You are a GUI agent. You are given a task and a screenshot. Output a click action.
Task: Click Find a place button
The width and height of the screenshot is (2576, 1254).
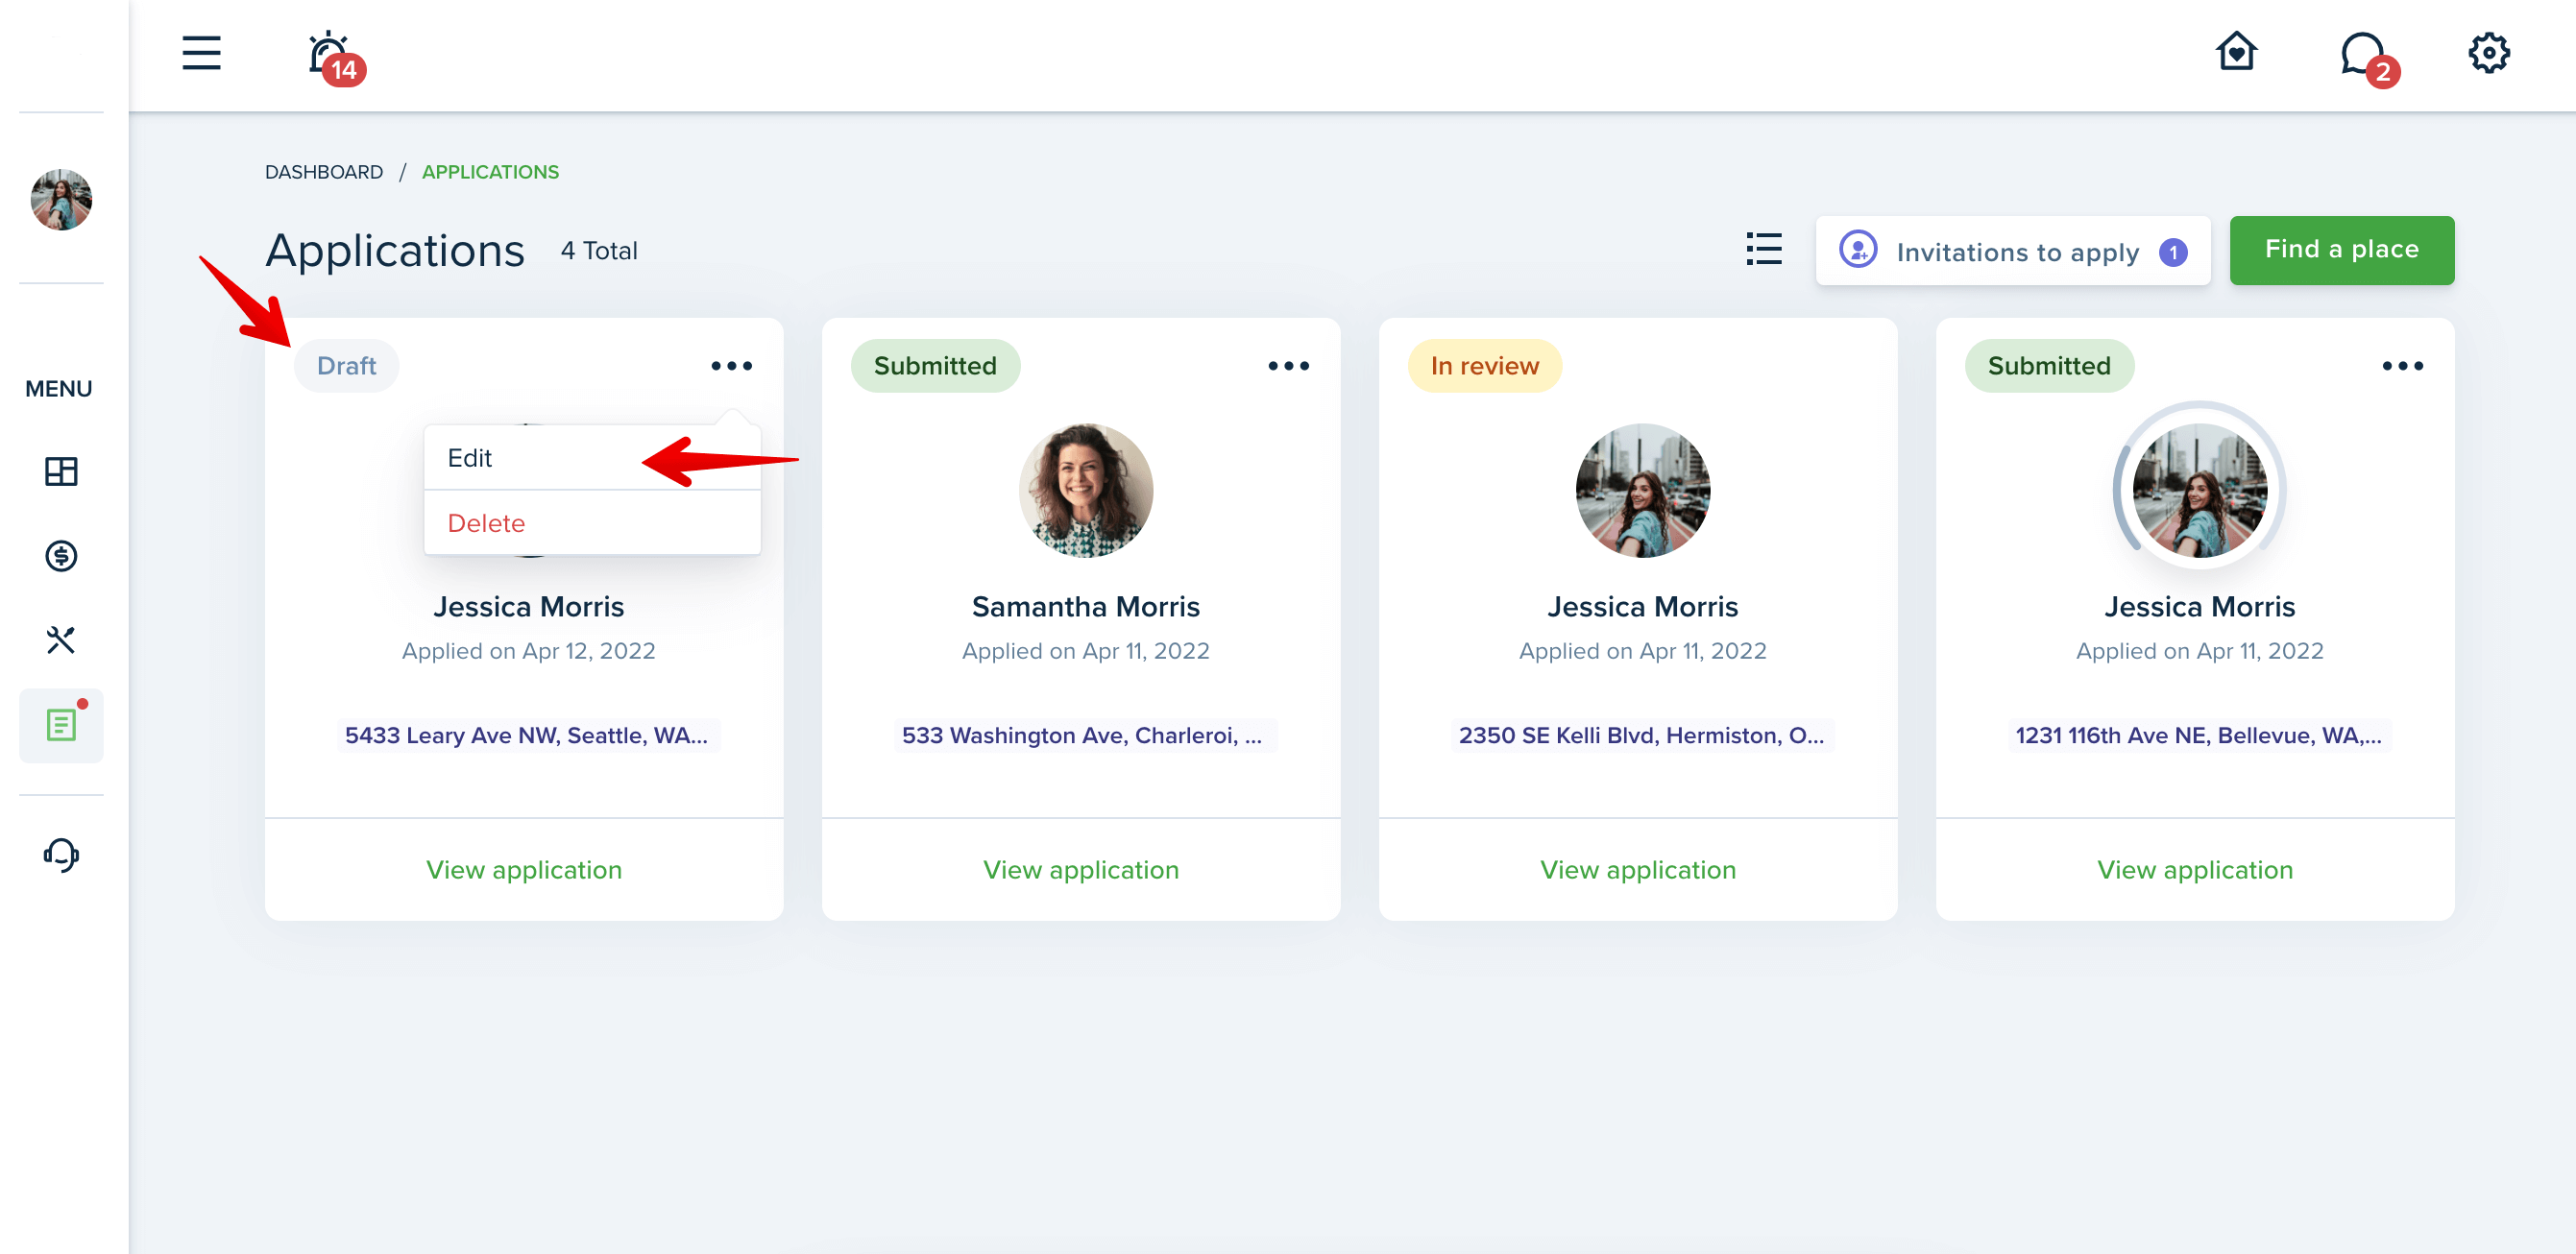tap(2341, 250)
